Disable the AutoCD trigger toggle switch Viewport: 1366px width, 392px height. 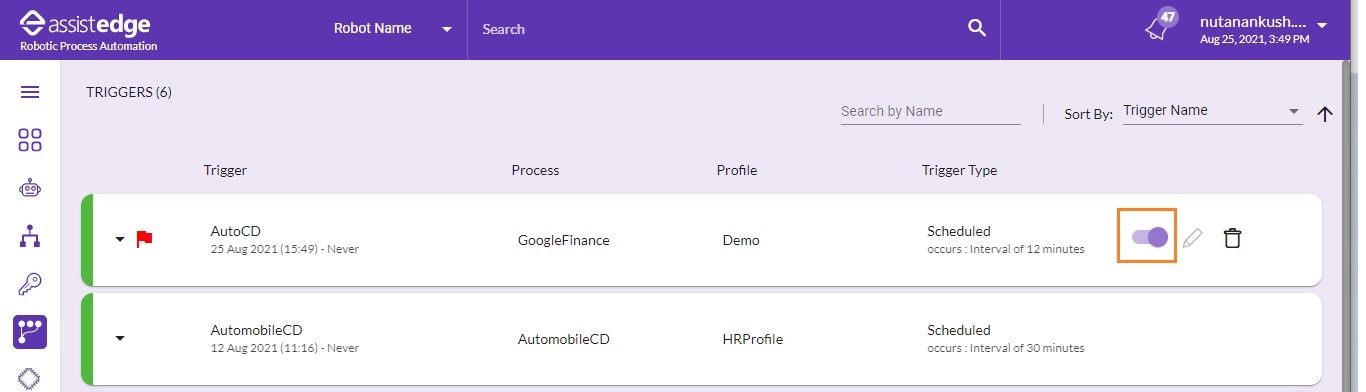pos(1149,237)
